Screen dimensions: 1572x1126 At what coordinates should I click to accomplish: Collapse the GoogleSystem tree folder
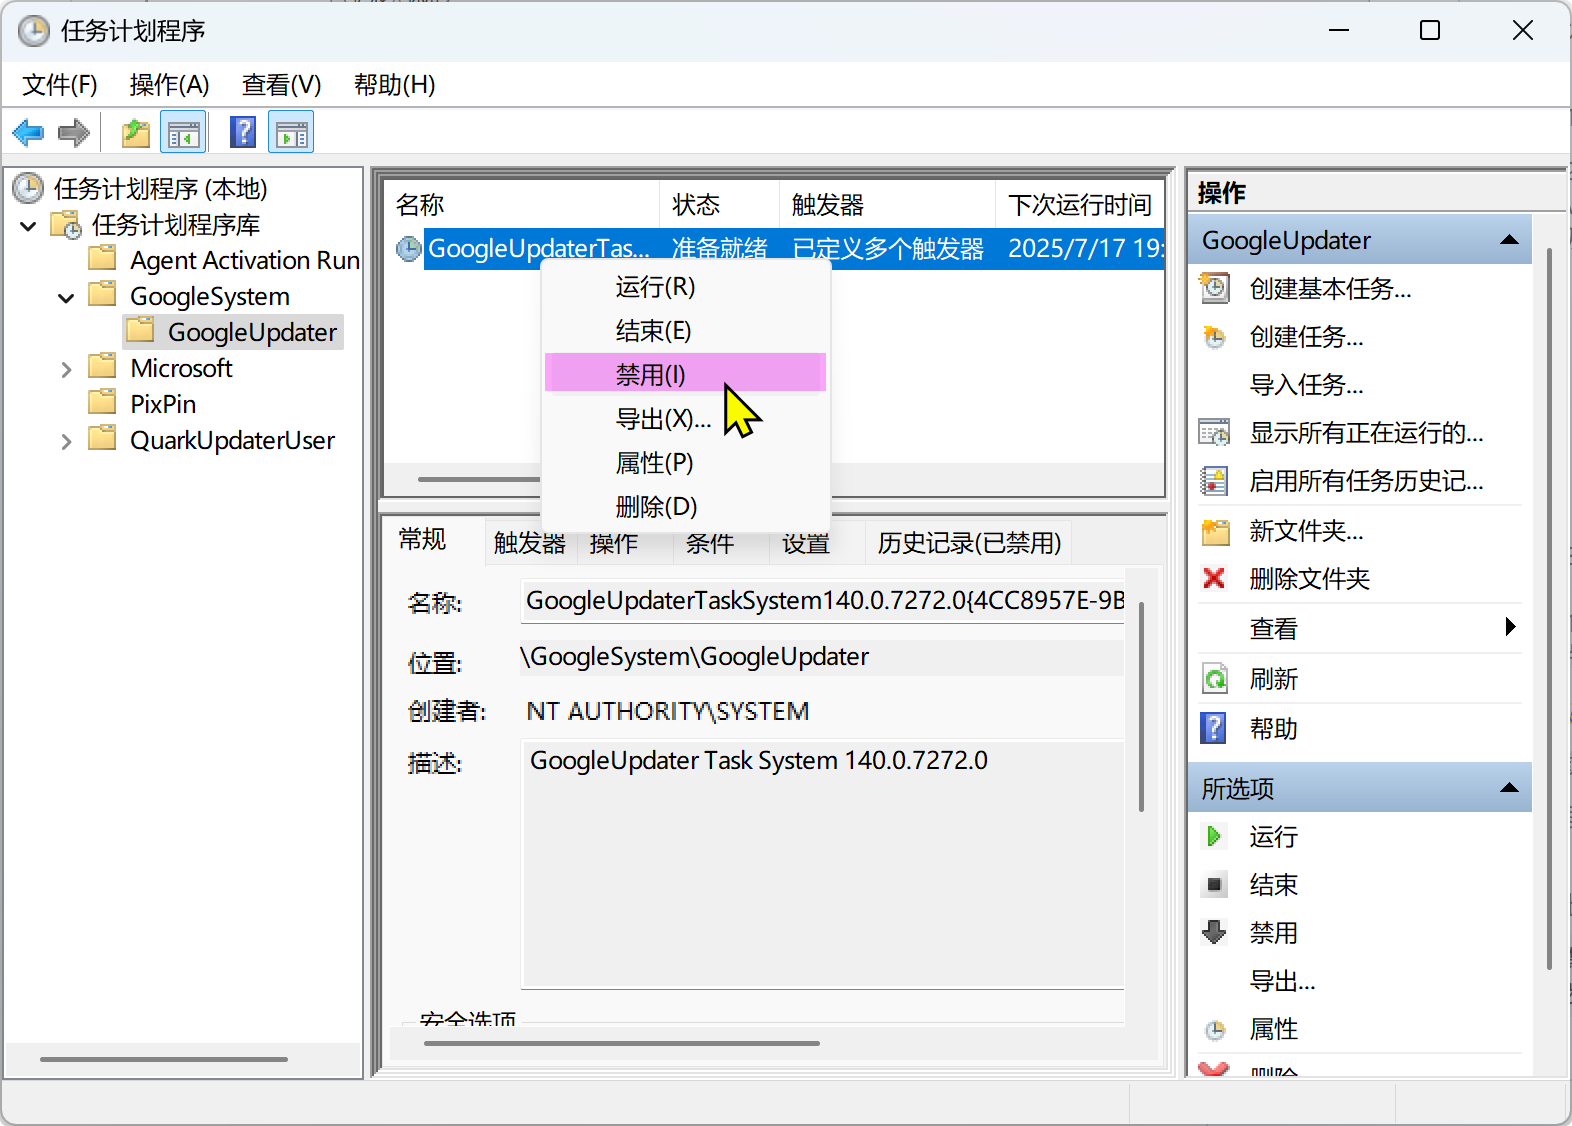click(x=66, y=297)
